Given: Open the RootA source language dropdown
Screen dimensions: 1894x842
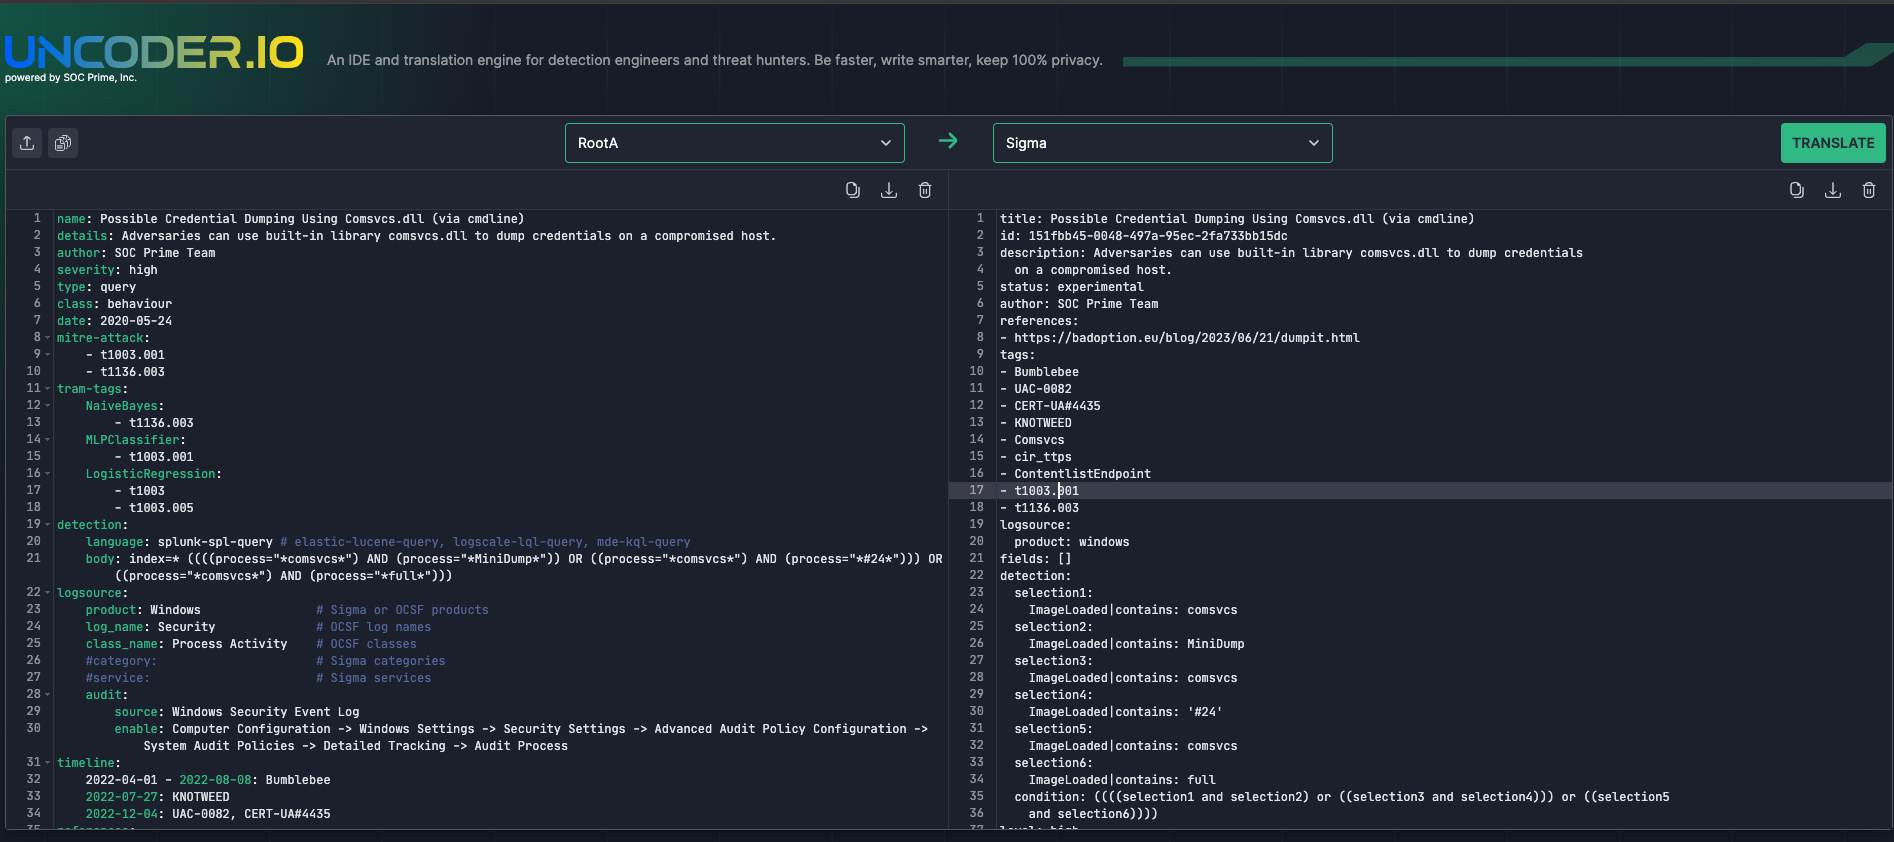Looking at the screenshot, I should [x=735, y=143].
